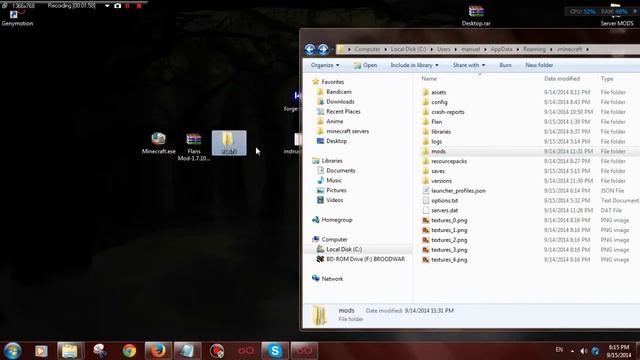Click the Users breadcrumb segment
The width and height of the screenshot is (640, 360).
click(443, 49)
